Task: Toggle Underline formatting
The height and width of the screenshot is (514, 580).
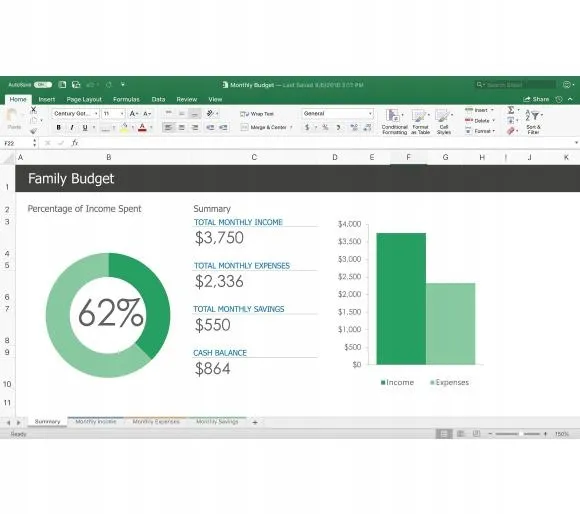Action: 85,128
